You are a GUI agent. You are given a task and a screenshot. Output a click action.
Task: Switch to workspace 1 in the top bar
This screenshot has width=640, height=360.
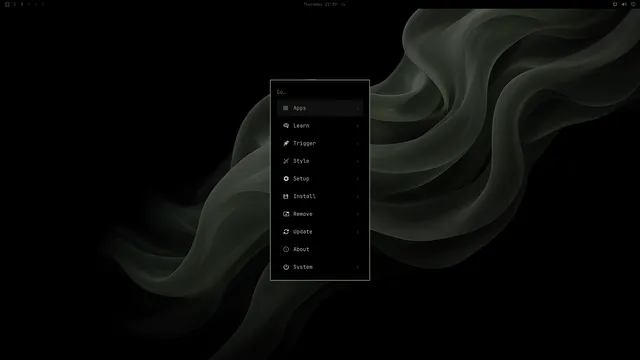pyautogui.click(x=15, y=4)
